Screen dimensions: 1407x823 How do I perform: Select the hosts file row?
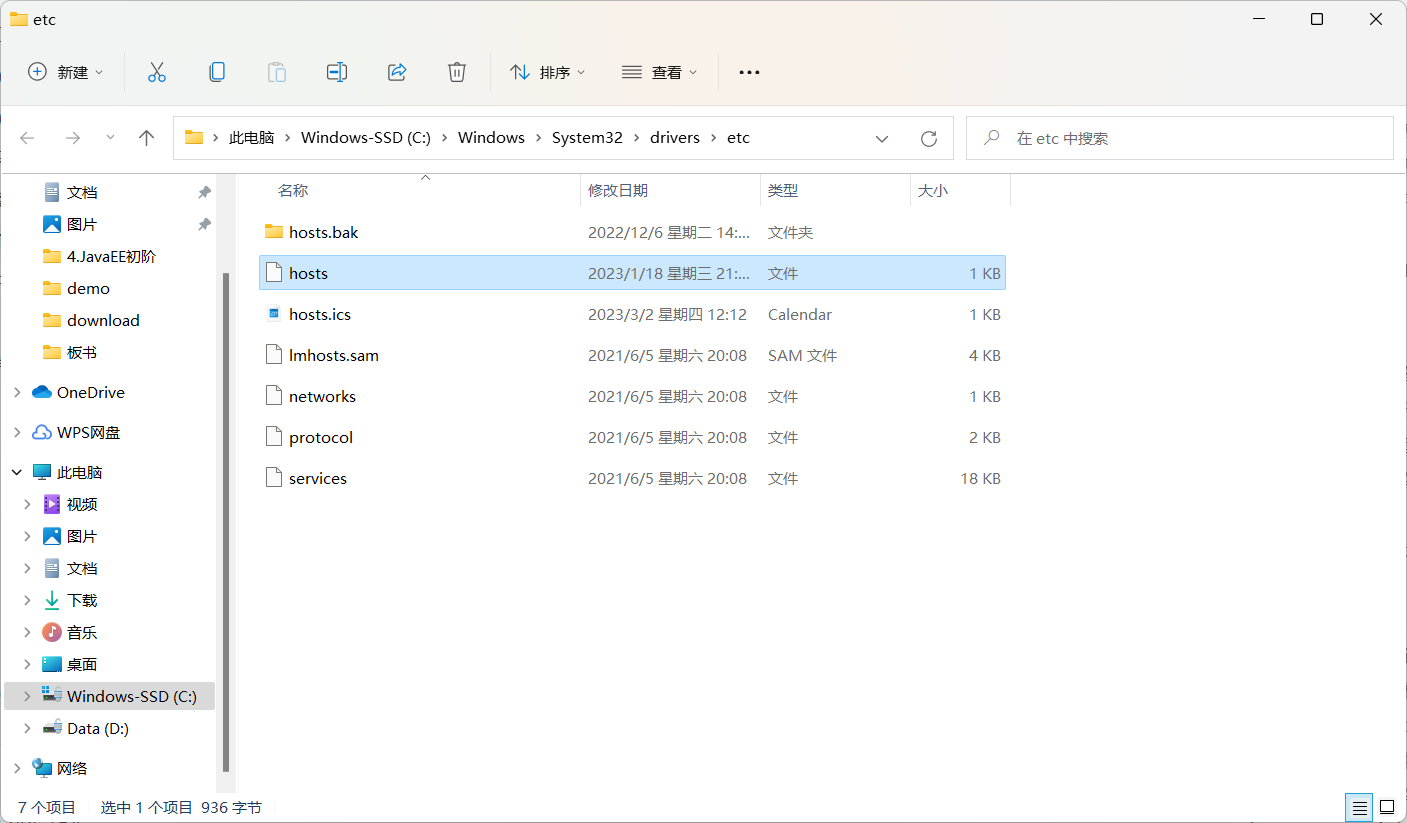(x=632, y=273)
